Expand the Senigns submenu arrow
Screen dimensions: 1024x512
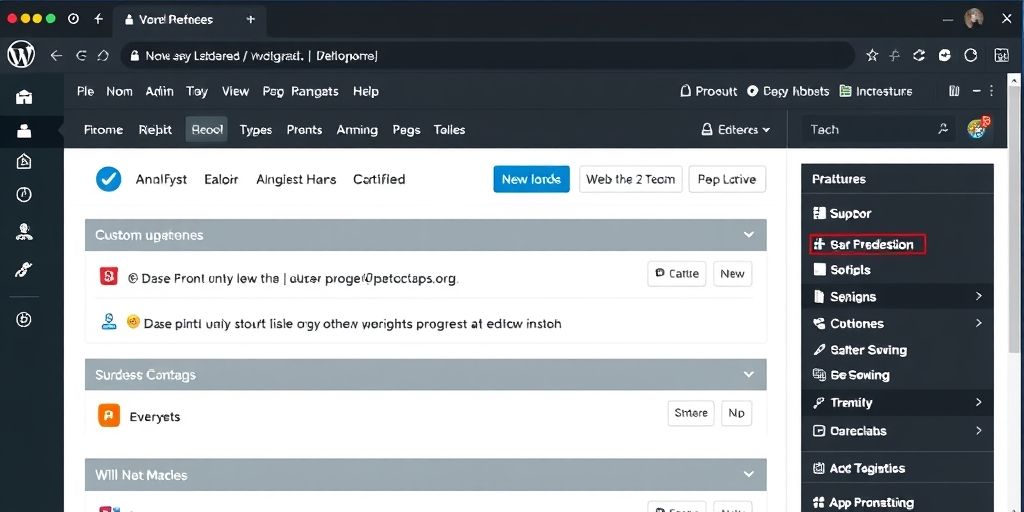(x=978, y=296)
